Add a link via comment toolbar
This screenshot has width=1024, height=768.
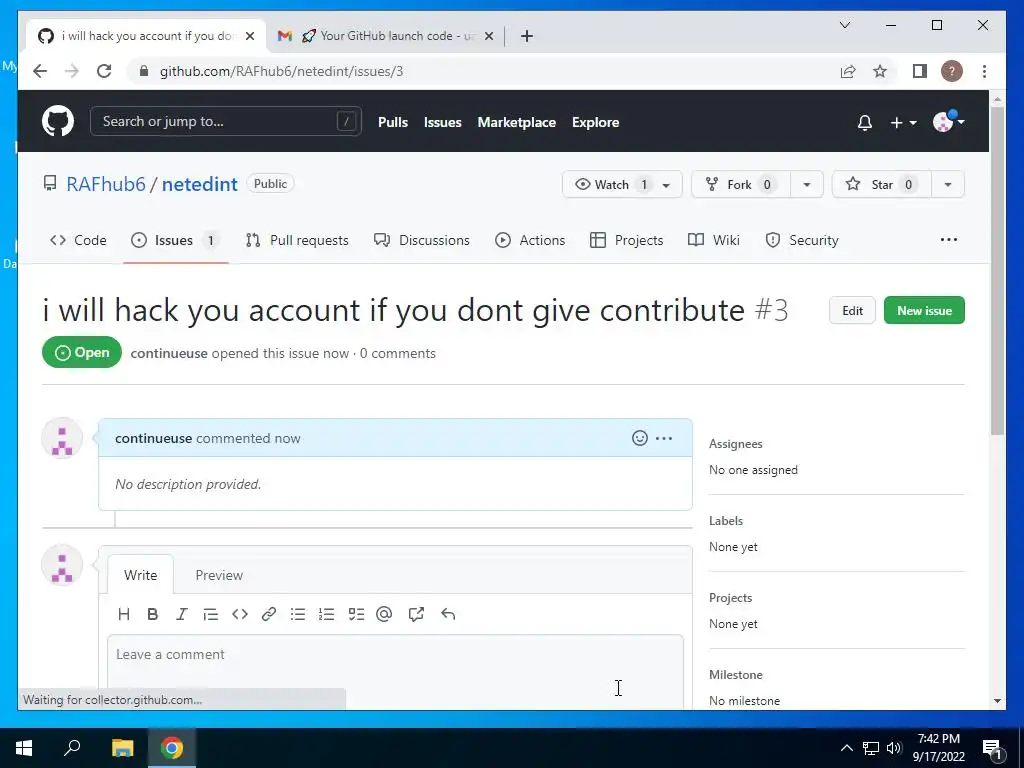pyautogui.click(x=268, y=614)
